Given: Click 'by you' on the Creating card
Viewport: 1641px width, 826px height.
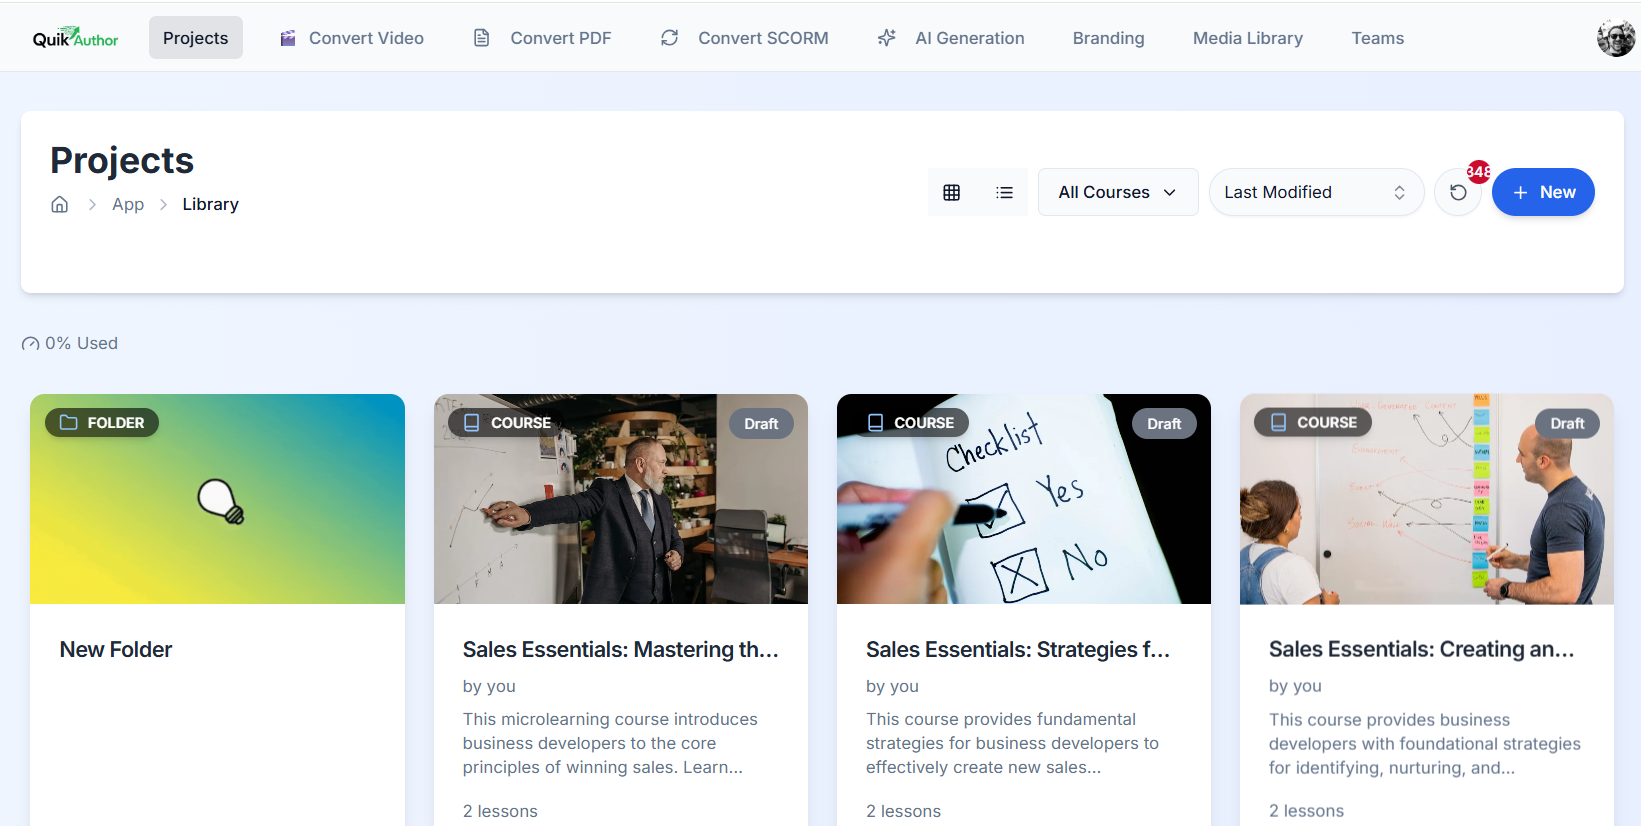Looking at the screenshot, I should pos(1295,686).
